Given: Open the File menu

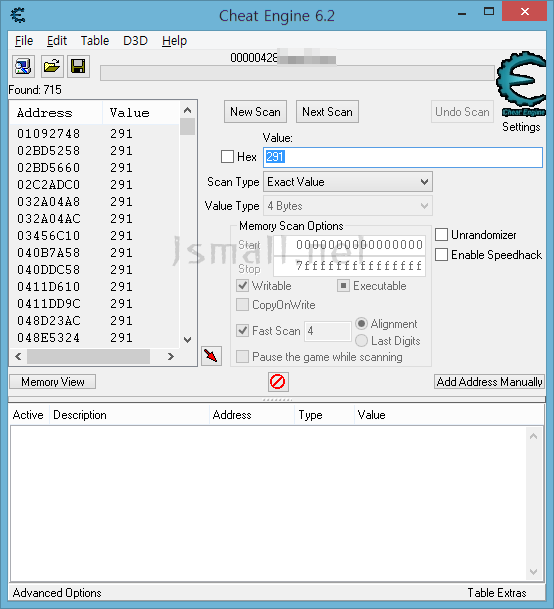Looking at the screenshot, I should point(24,40).
